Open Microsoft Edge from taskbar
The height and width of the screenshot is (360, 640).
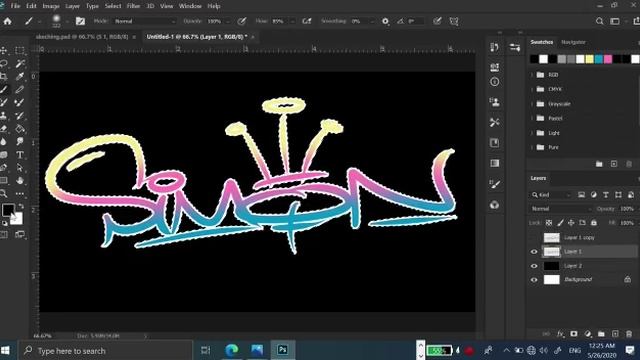click(x=232, y=350)
